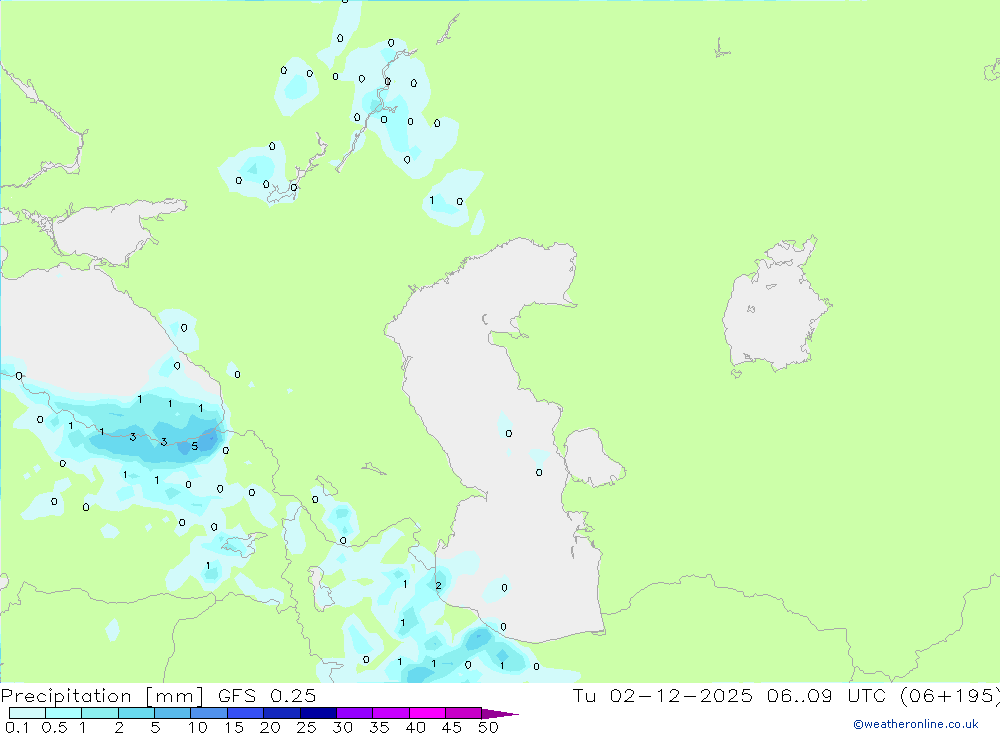This screenshot has height=733, width=1000.
Task: Click the 20–25 mm legend color swatch
Action: click(282, 713)
